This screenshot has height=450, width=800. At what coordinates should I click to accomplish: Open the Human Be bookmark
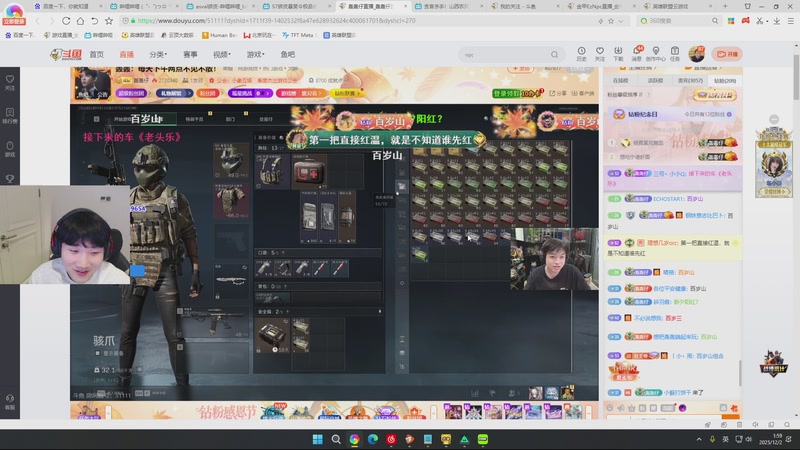(219, 35)
